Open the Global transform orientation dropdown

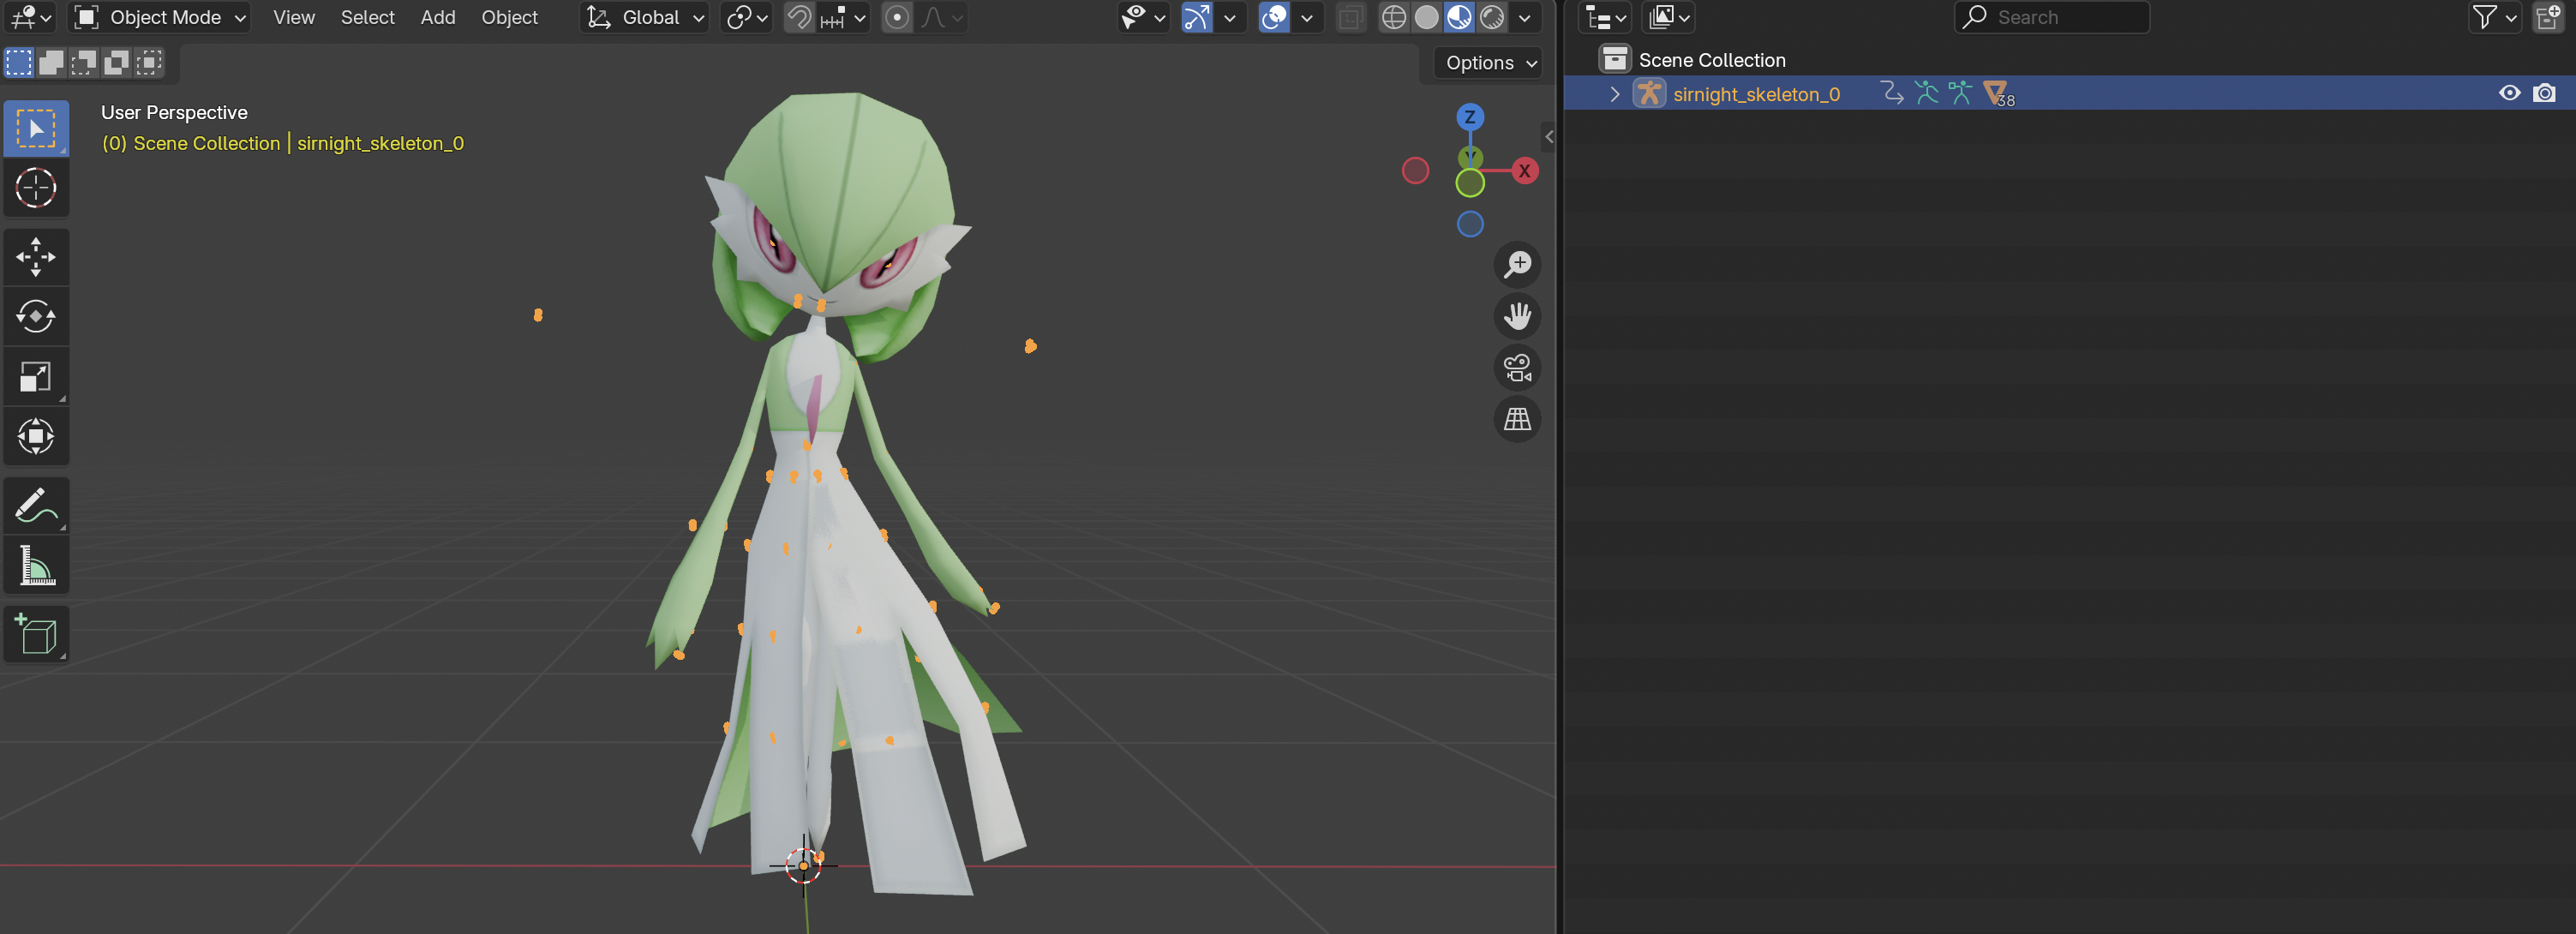(645, 17)
